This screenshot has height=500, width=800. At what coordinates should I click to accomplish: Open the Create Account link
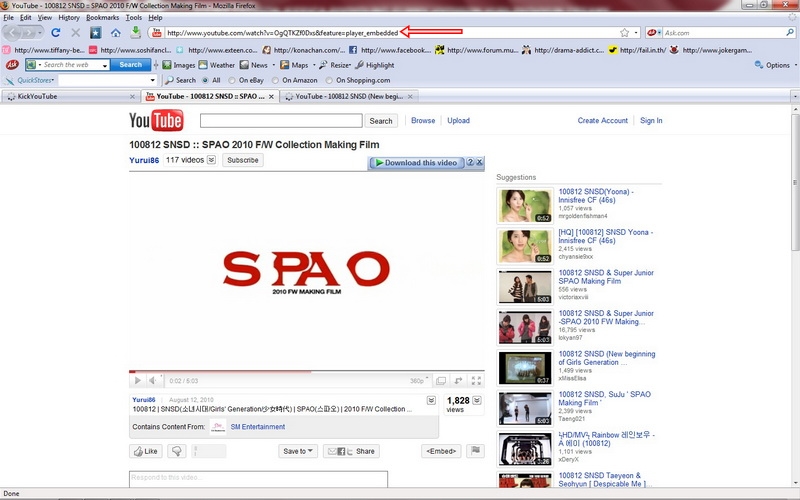point(603,120)
